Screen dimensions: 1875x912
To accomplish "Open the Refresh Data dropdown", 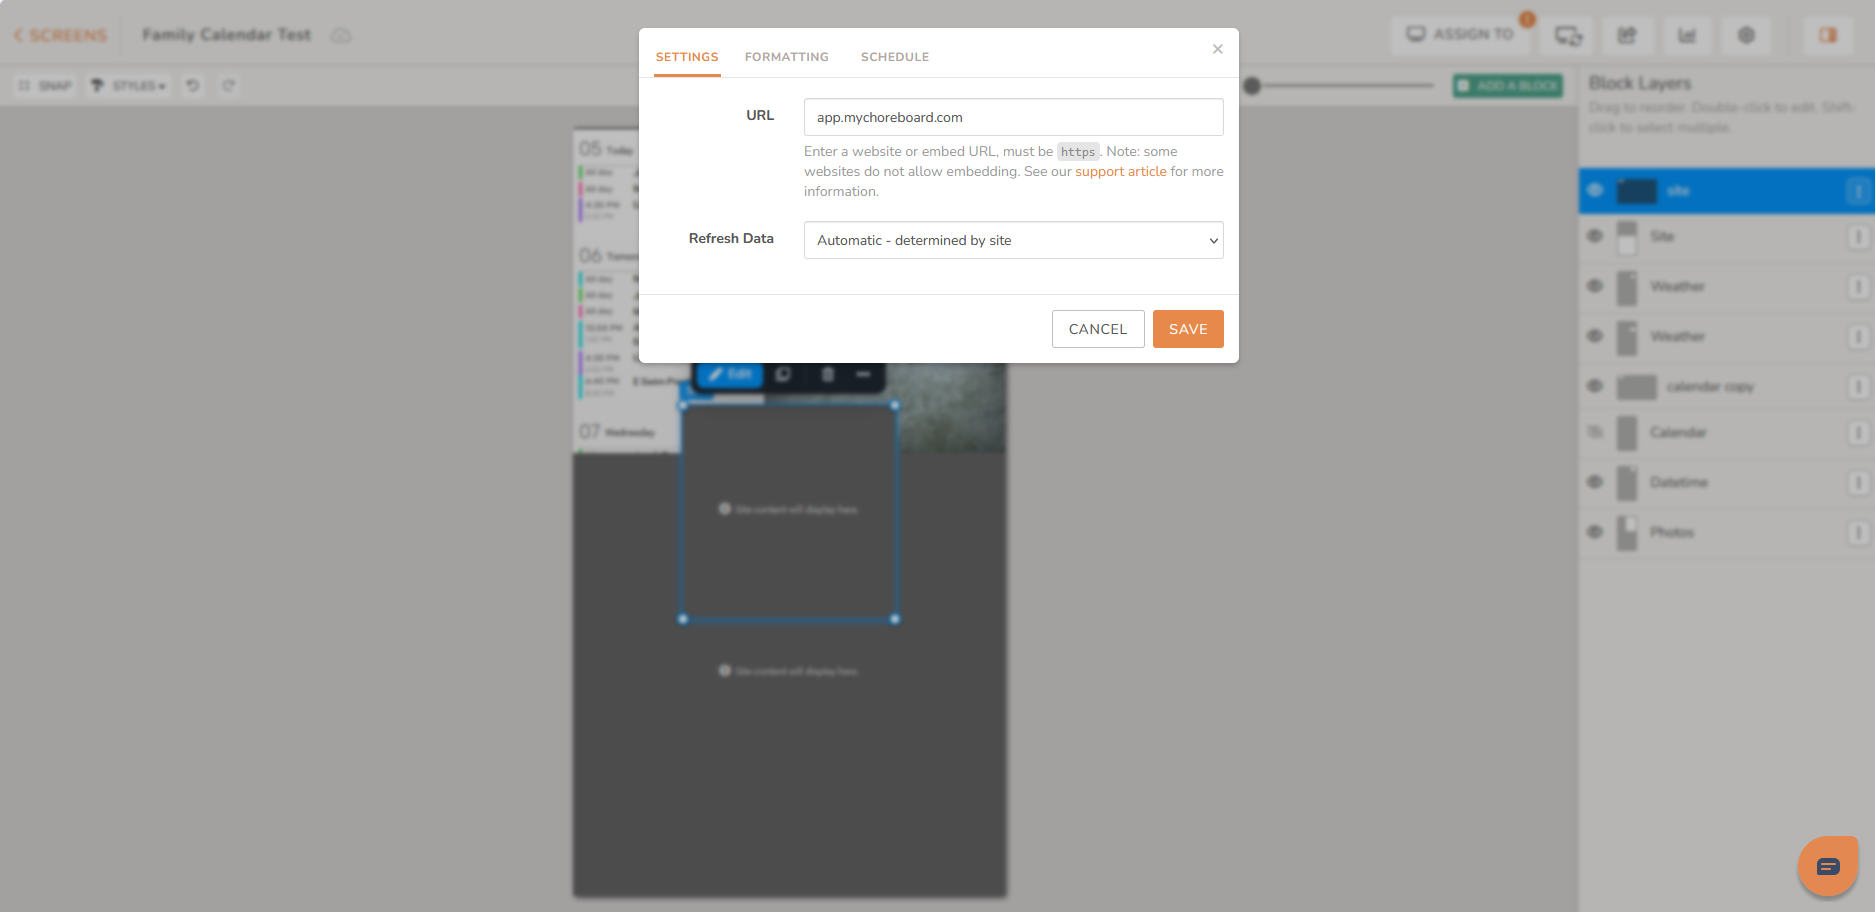I will 1014,240.
